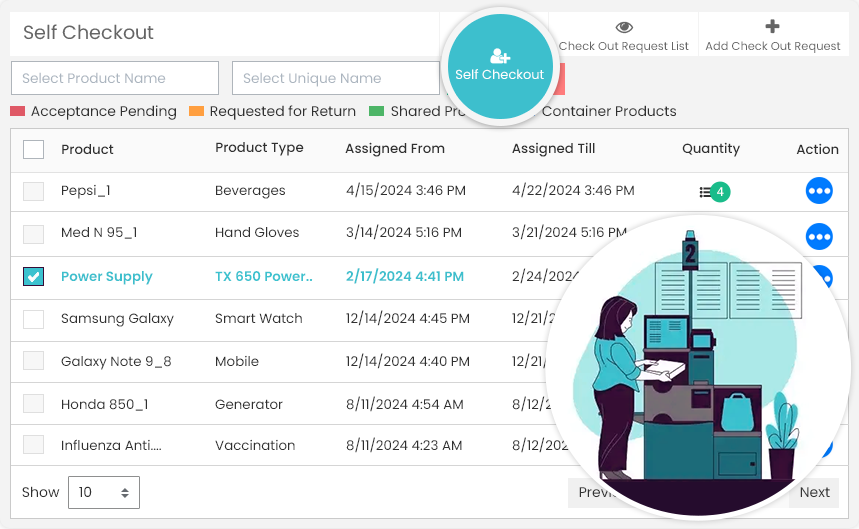
Task: Tick the Galaxy Note 9_8 checkbox
Action: 34,361
